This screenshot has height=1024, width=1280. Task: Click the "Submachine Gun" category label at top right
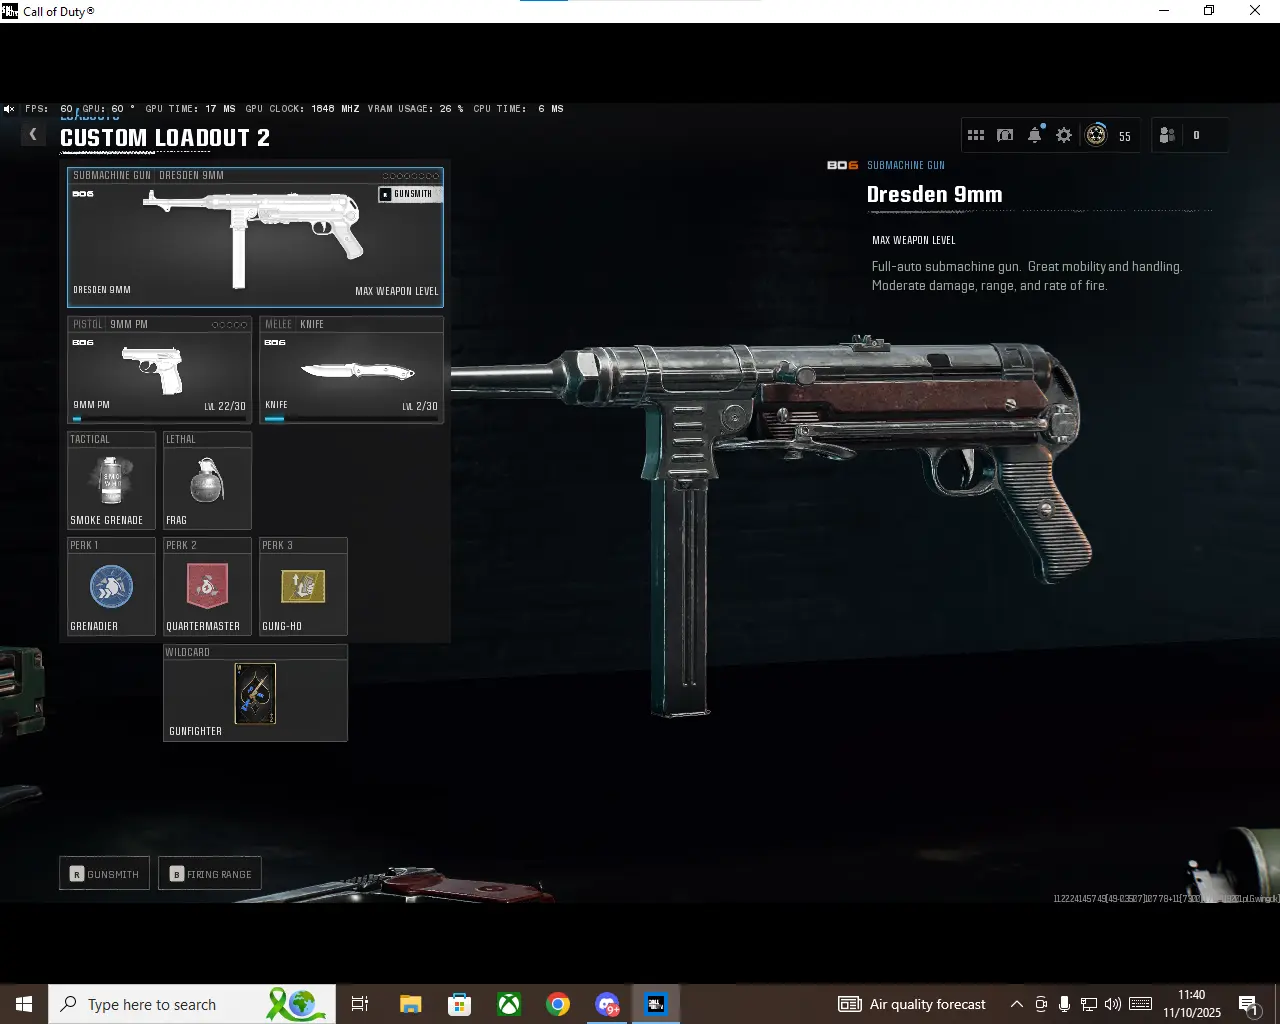pyautogui.click(x=906, y=166)
